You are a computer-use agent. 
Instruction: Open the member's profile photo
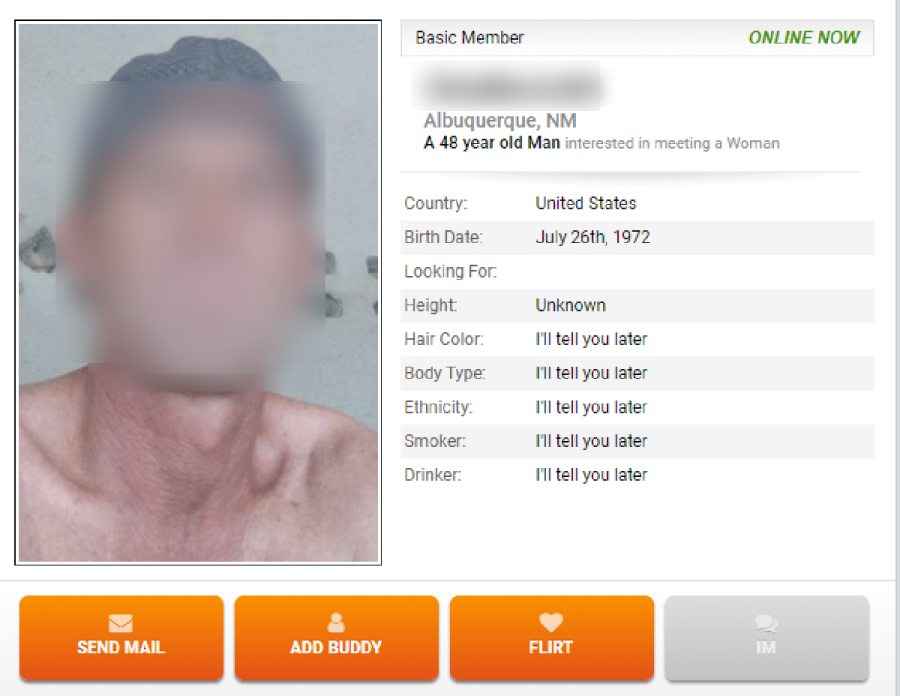point(198,293)
